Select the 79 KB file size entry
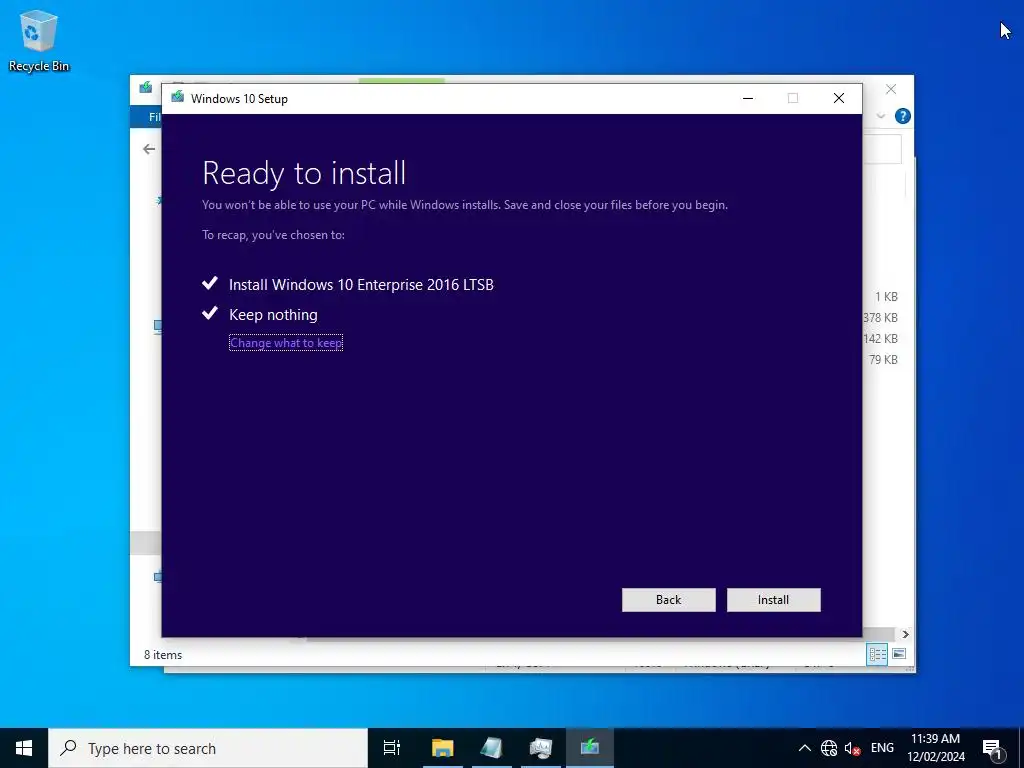This screenshot has width=1024, height=768. coord(883,359)
